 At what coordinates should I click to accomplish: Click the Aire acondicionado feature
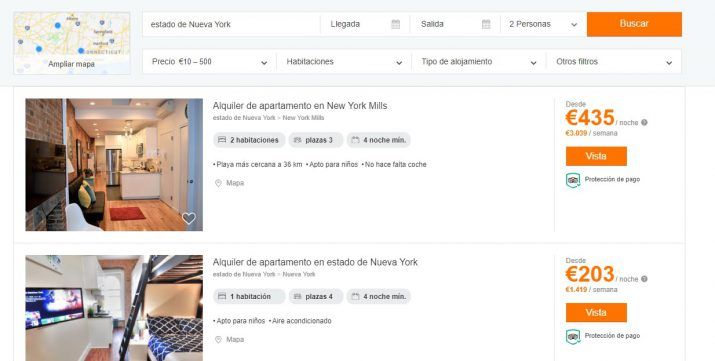300,321
